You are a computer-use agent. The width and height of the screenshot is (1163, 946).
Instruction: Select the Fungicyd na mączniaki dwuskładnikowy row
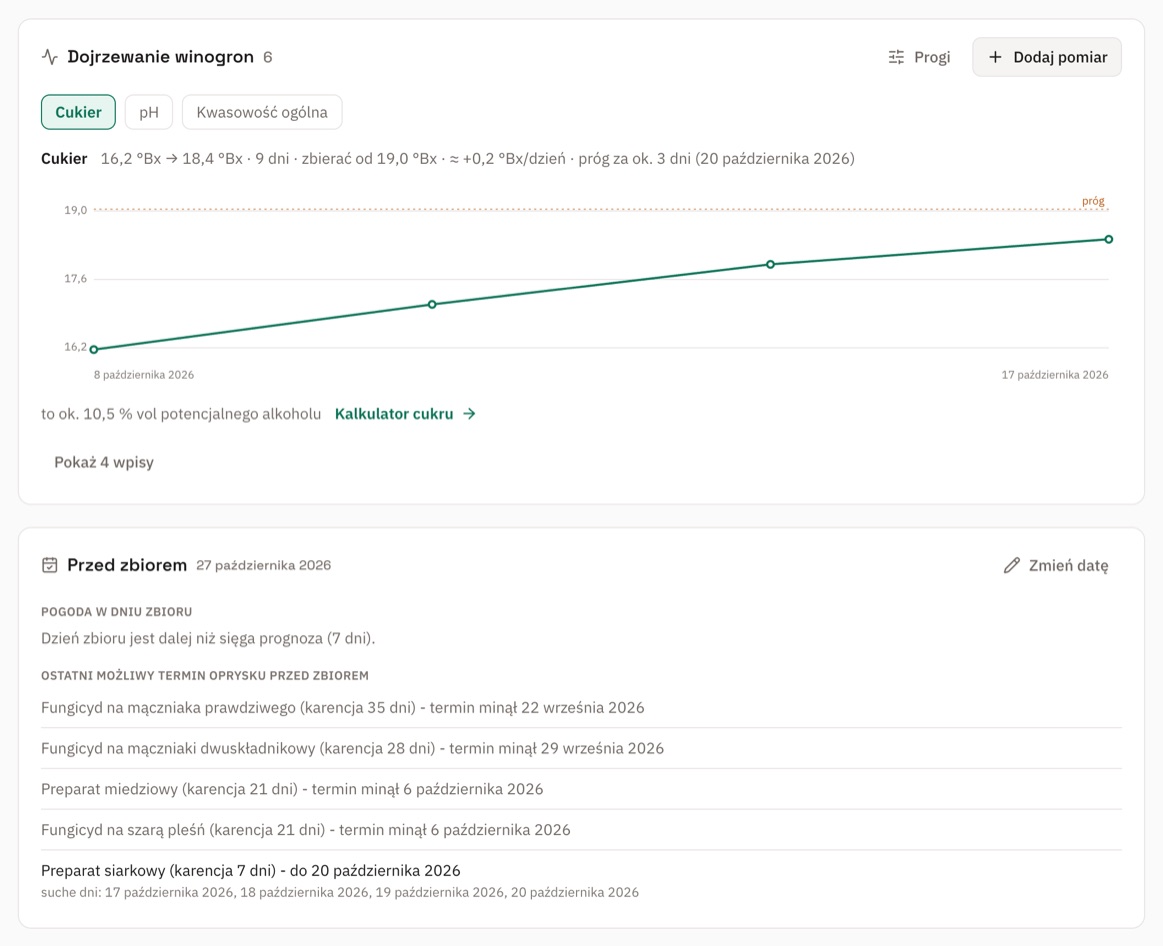coord(582,749)
